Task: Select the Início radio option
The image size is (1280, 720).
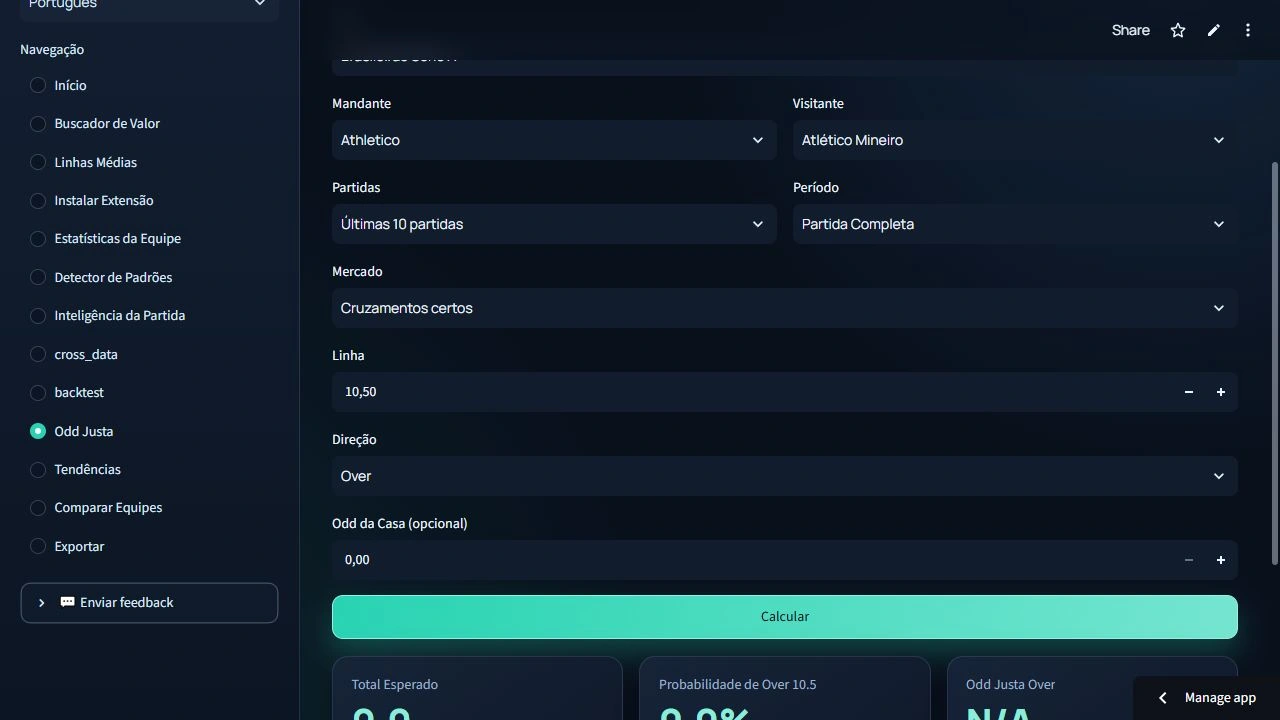Action: click(x=58, y=85)
